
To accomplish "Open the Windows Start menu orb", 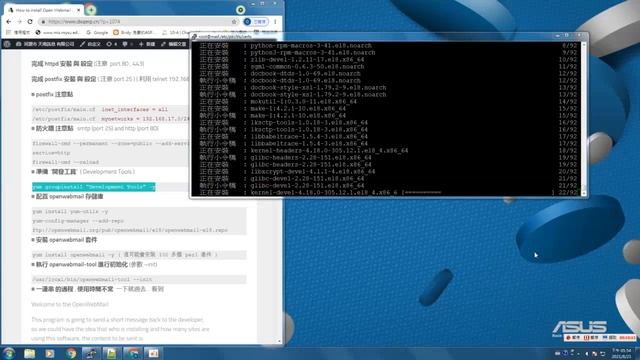I will pos(9,353).
